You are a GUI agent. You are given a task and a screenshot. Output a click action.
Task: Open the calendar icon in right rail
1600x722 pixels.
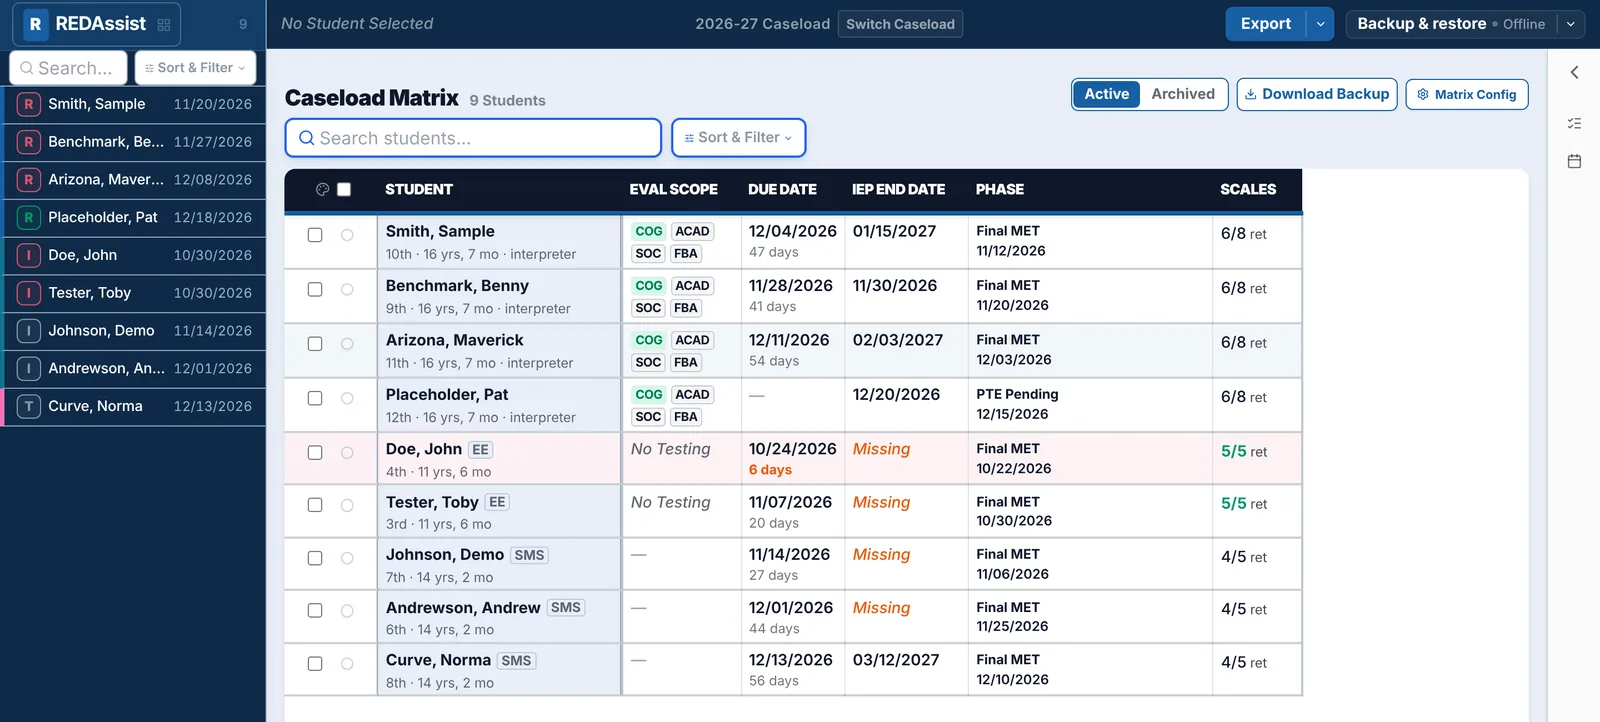1574,161
